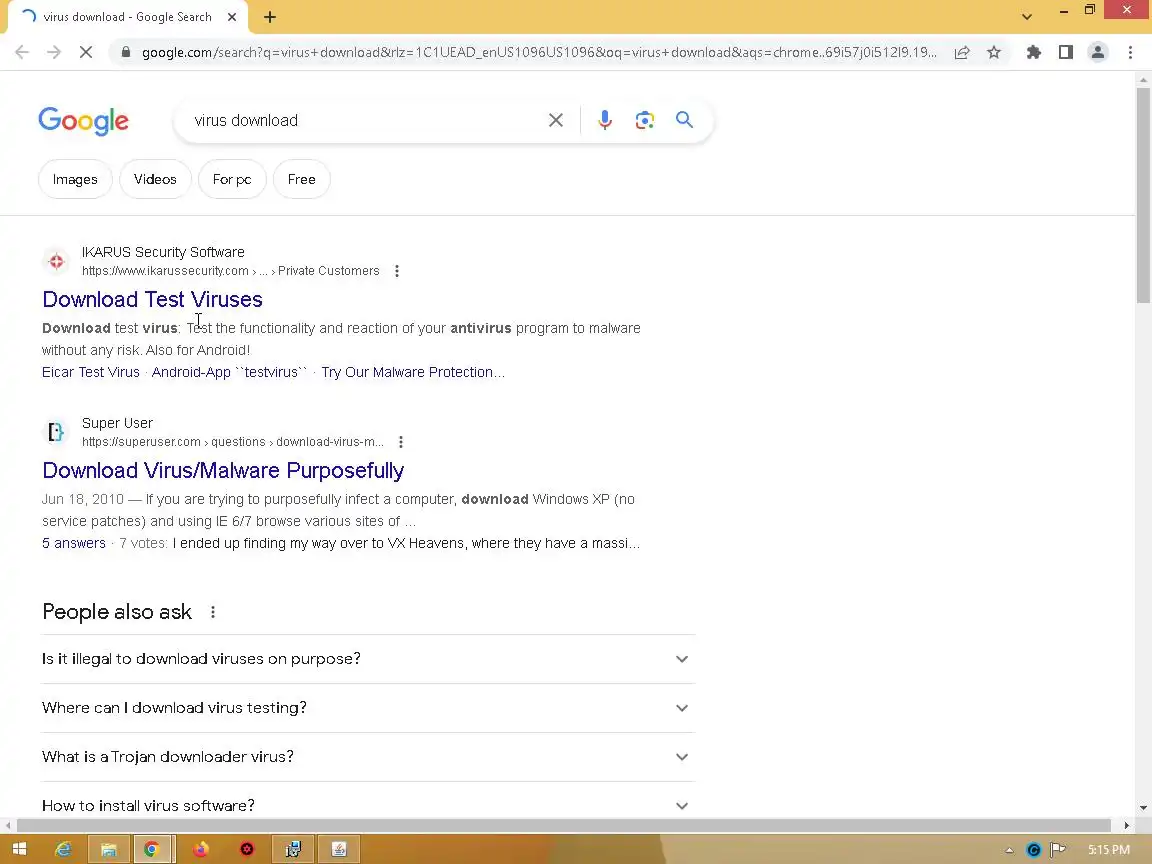Expand 'Is it illegal to download viruses' question
The height and width of the screenshot is (864, 1152).
point(368,659)
